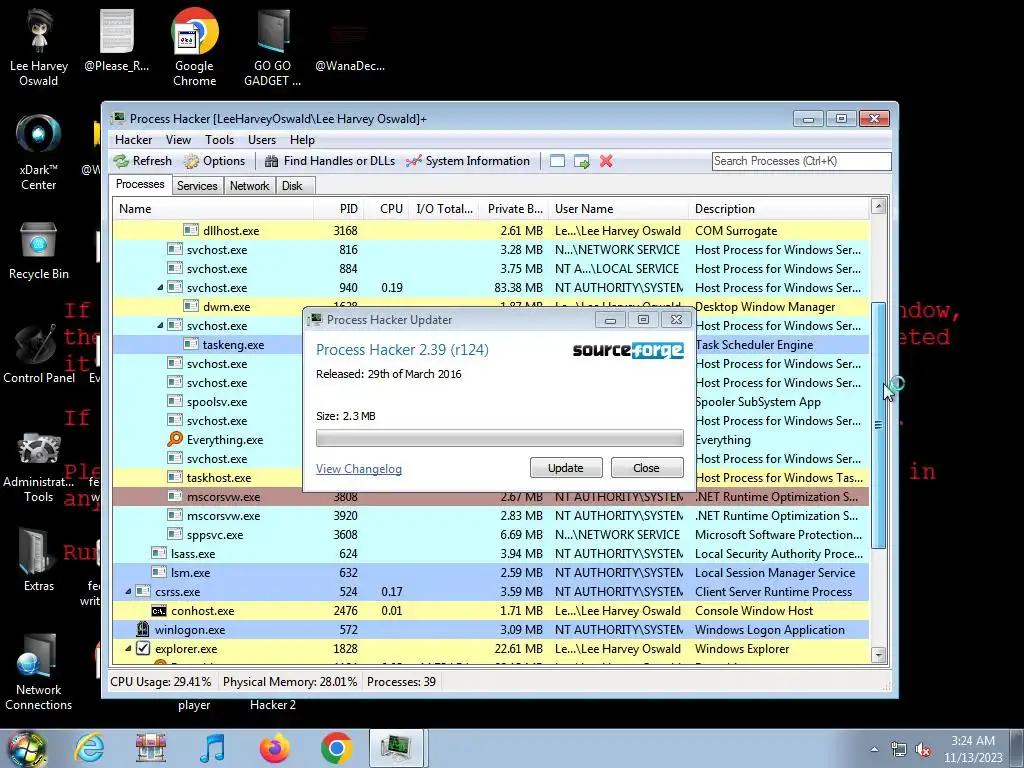This screenshot has width=1024, height=768.
Task: Click the updater download progress bar
Action: pos(500,438)
